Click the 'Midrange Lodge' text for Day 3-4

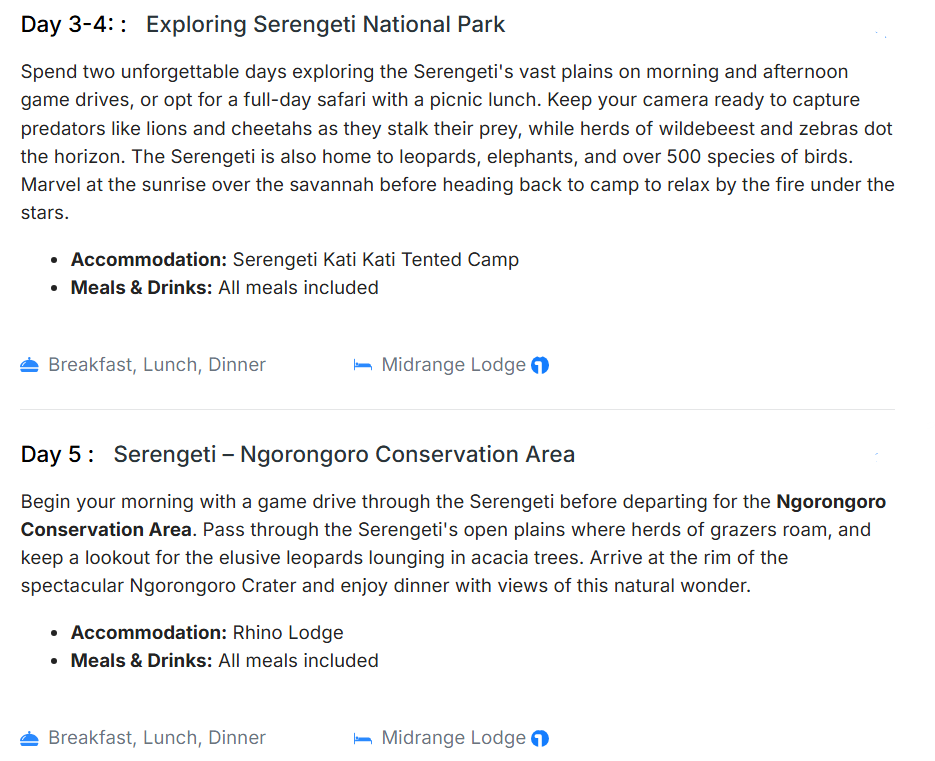coord(453,365)
